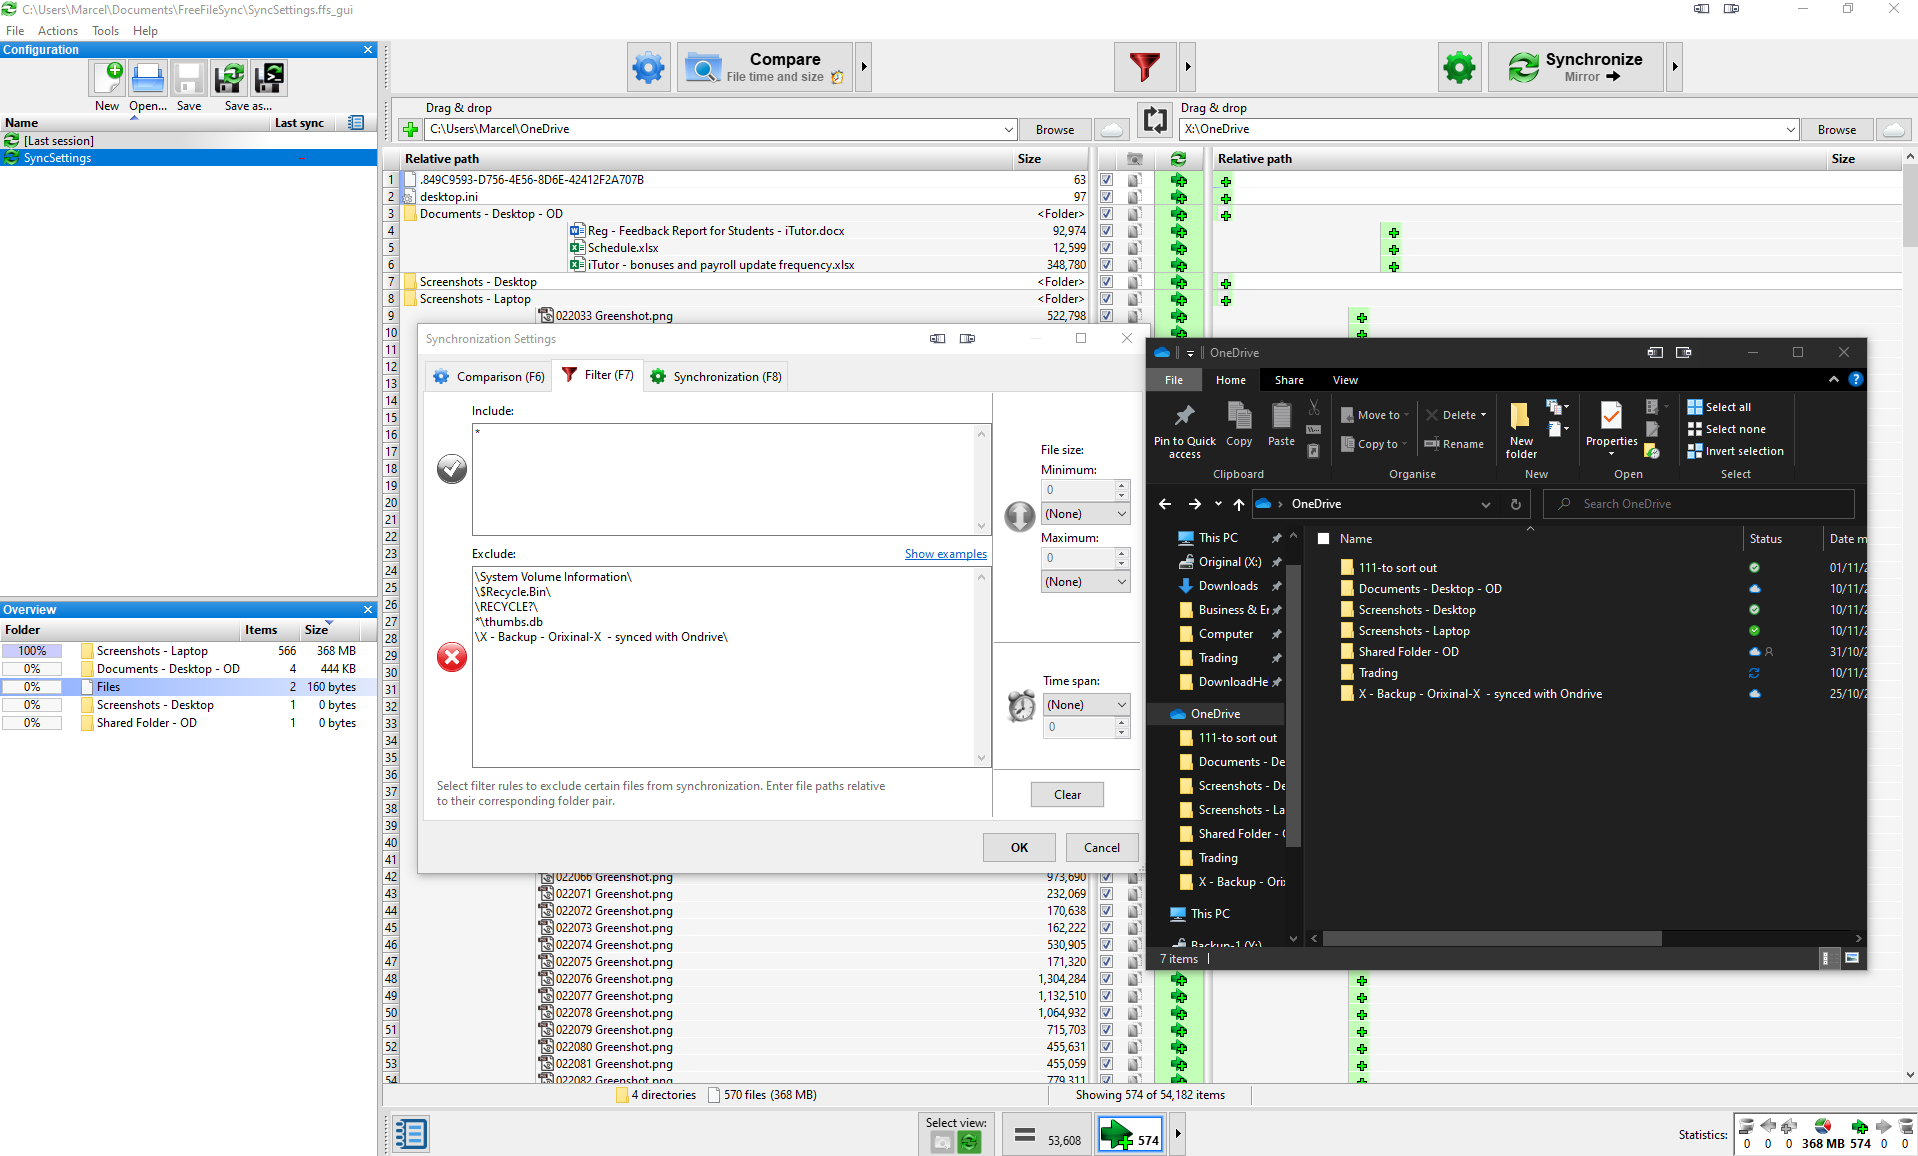Create New folder in Explorer ribbon
This screenshot has height=1156, width=1918.
pyautogui.click(x=1521, y=430)
